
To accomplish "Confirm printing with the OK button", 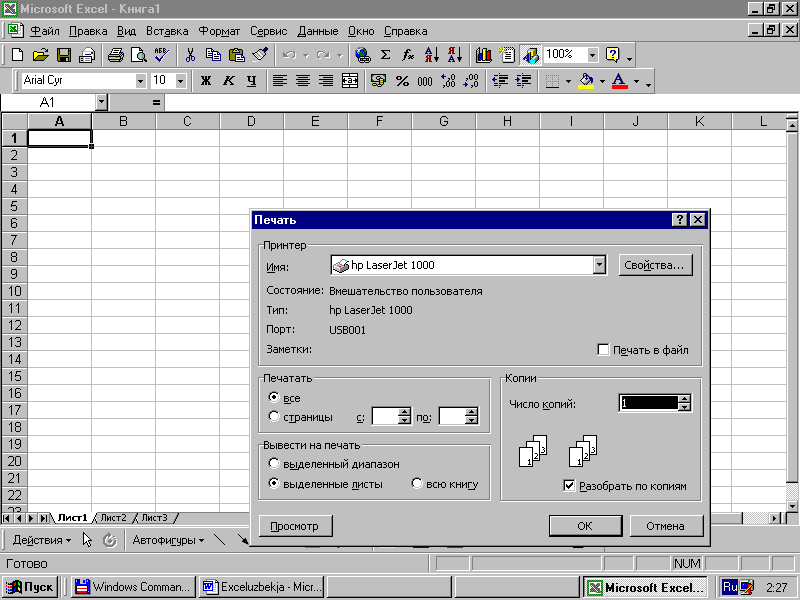I will pos(585,526).
